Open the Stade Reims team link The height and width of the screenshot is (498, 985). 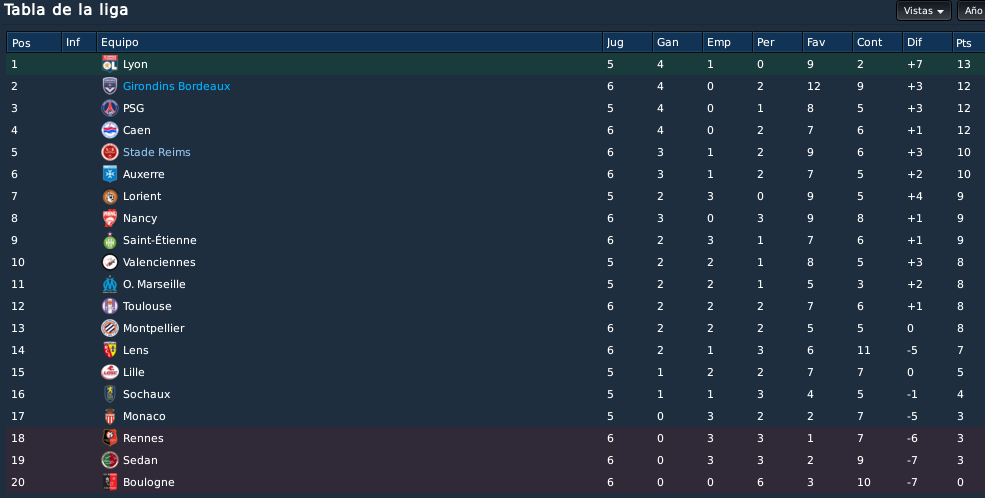[x=156, y=152]
